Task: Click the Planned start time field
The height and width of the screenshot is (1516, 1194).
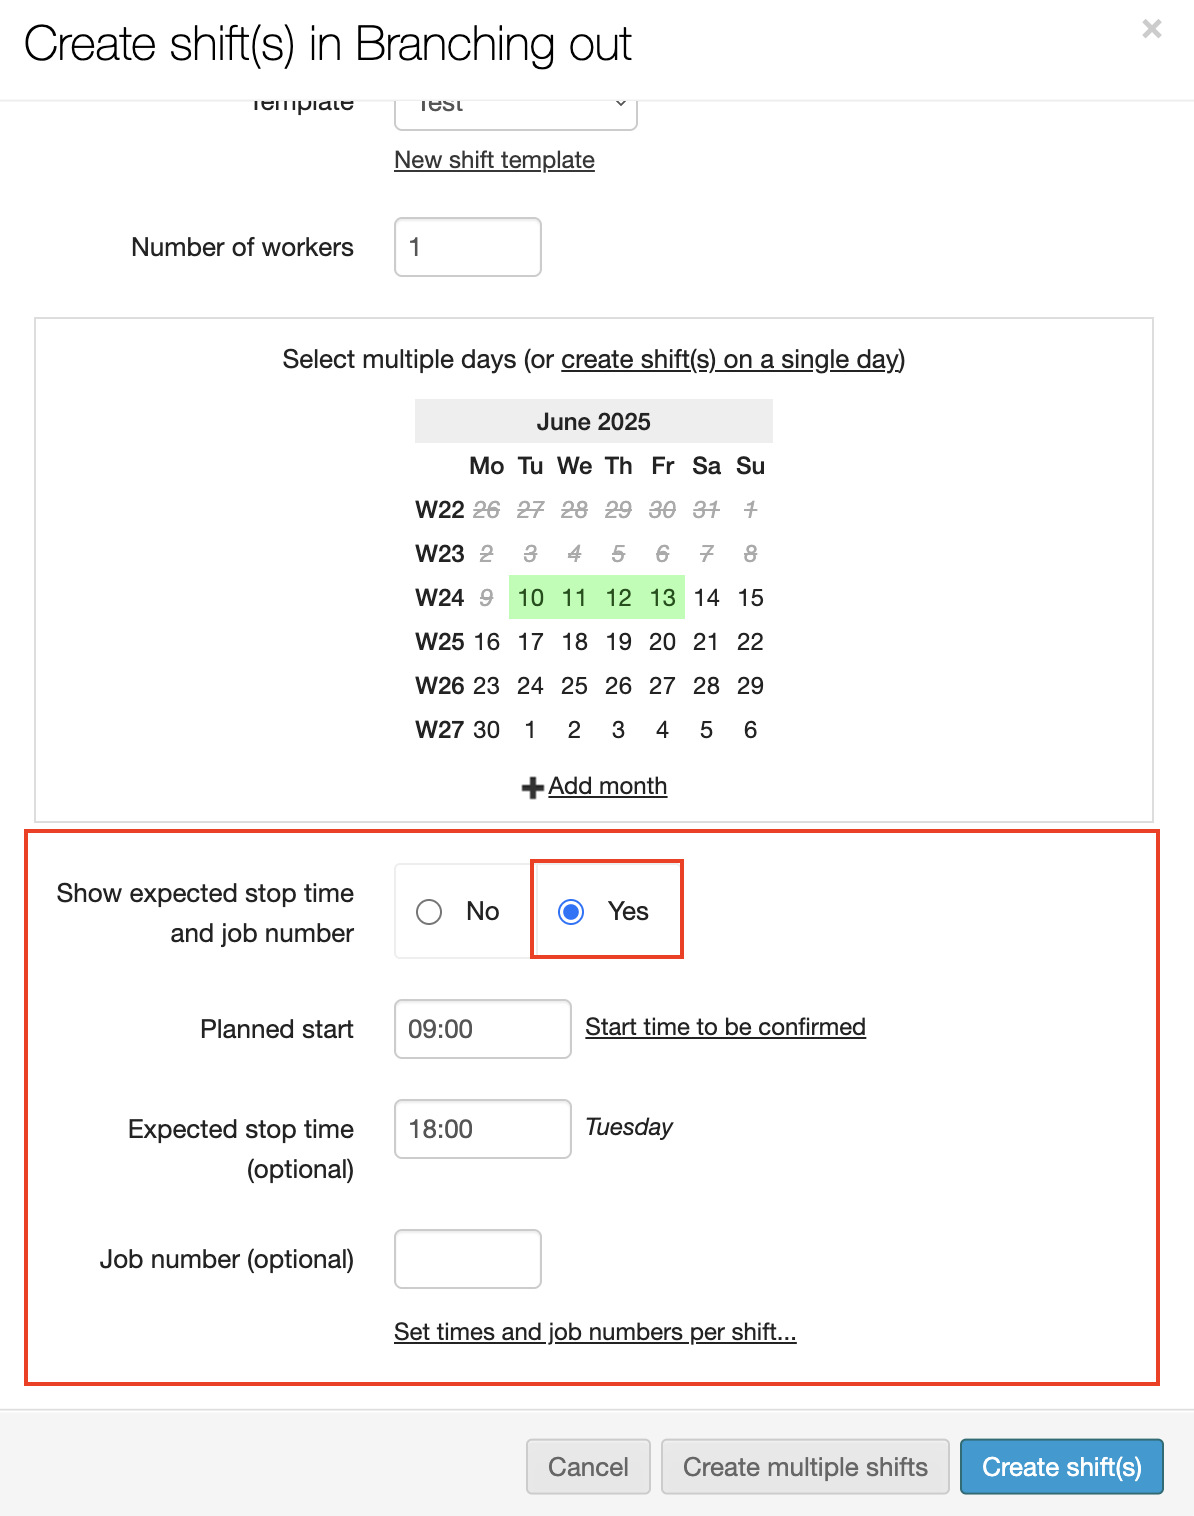Action: pos(482,1029)
